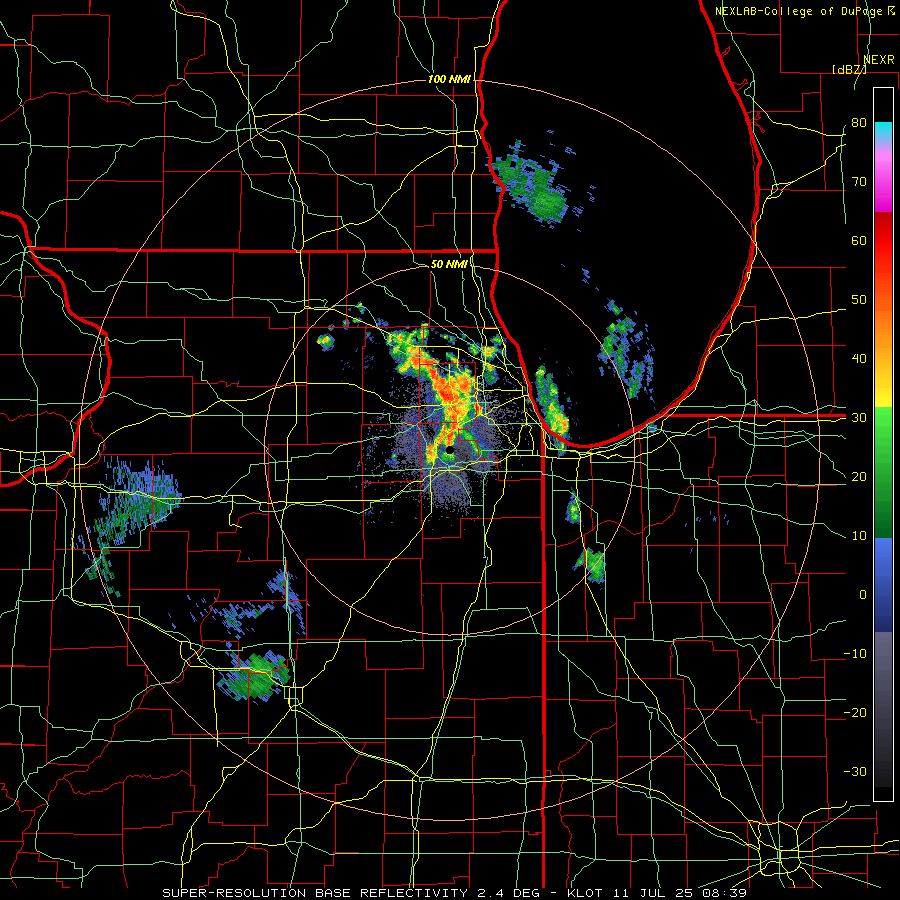Click the '50 NMI' range ring label

tap(449, 264)
